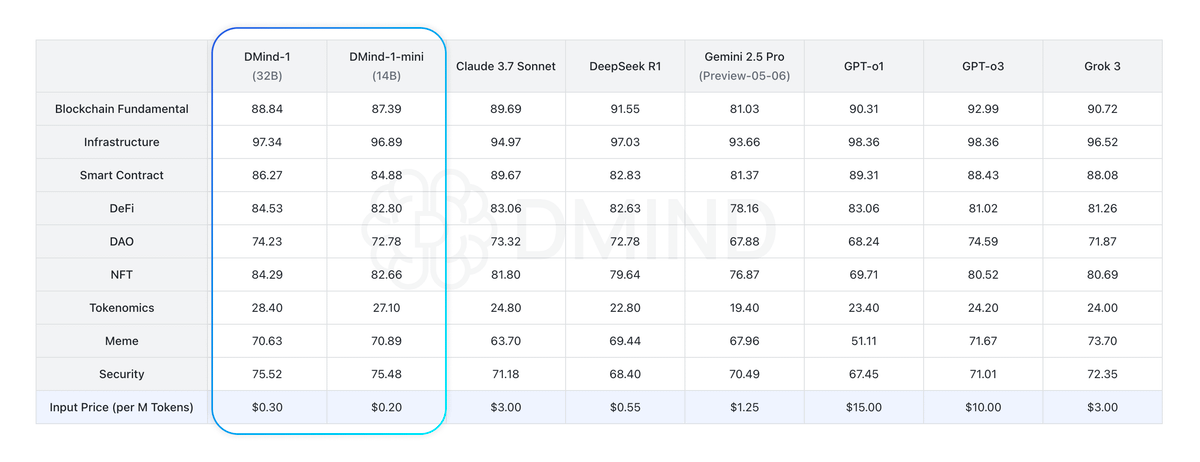Viewport: 1200px width, 462px height.
Task: Click the 91.55 DeepSeek R1 cell
Action: tap(625, 108)
